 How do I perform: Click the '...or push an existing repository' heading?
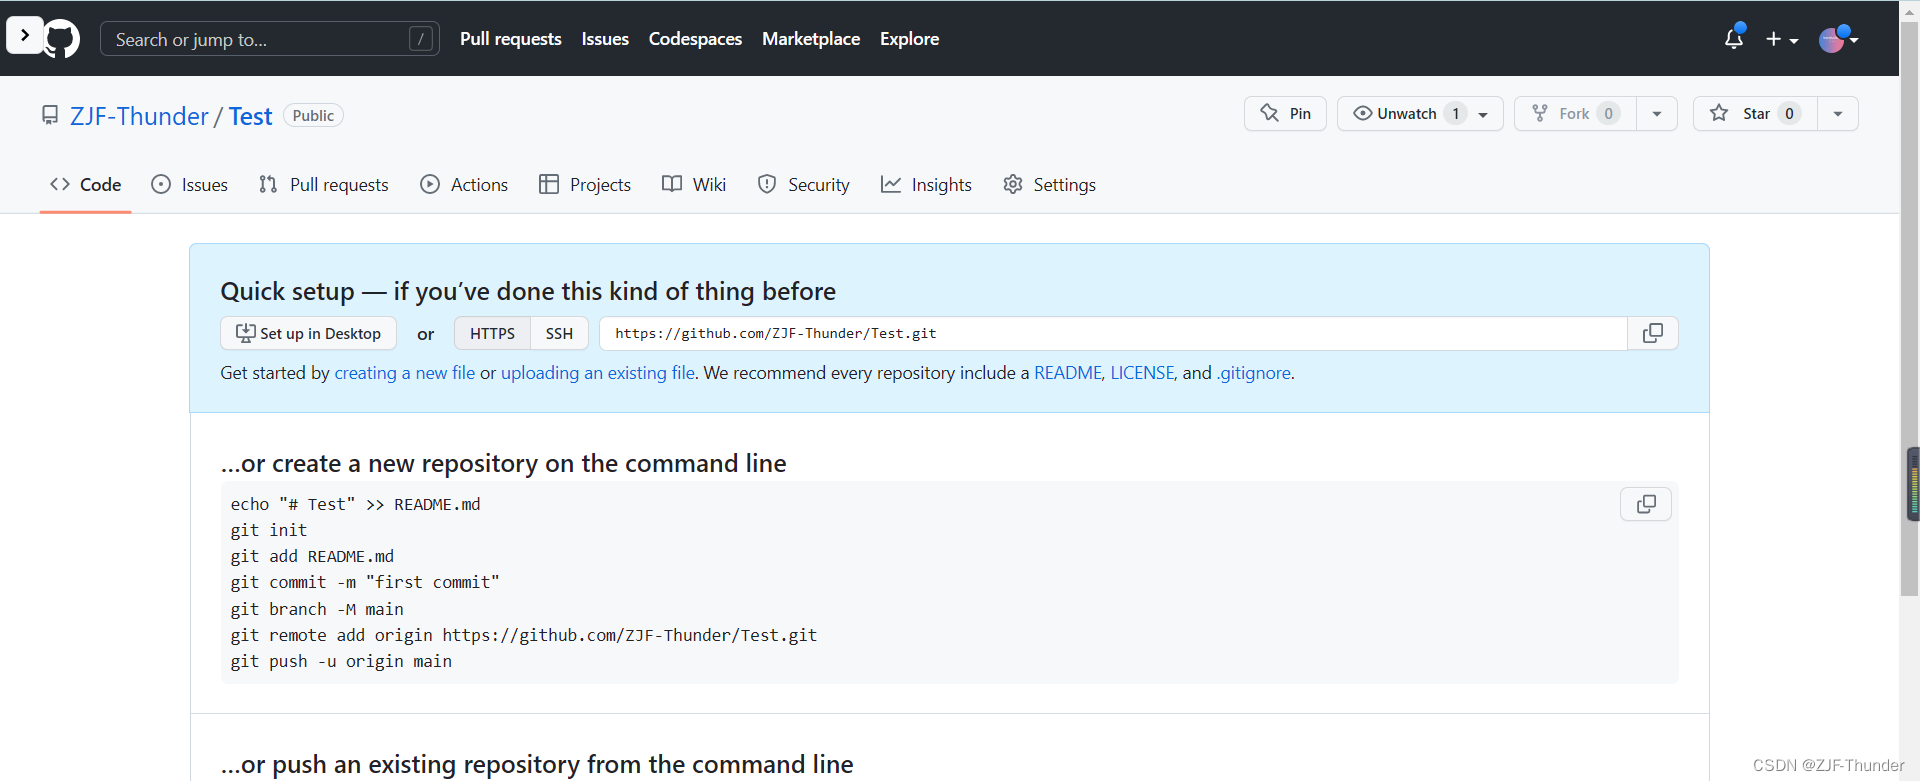pos(537,764)
